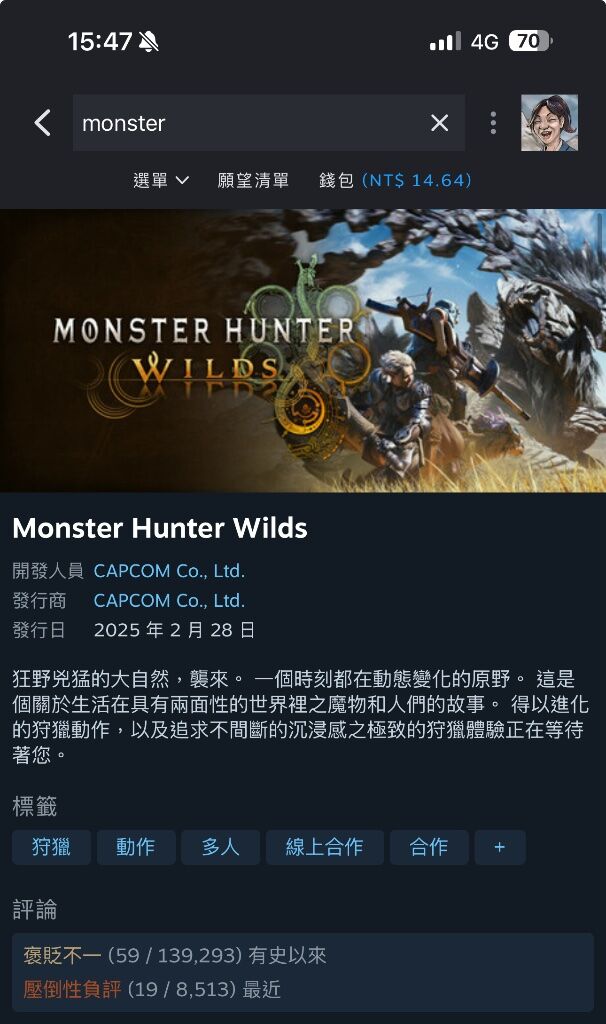Tap the silent bell status icon
This screenshot has height=1024, width=606.
point(149,42)
